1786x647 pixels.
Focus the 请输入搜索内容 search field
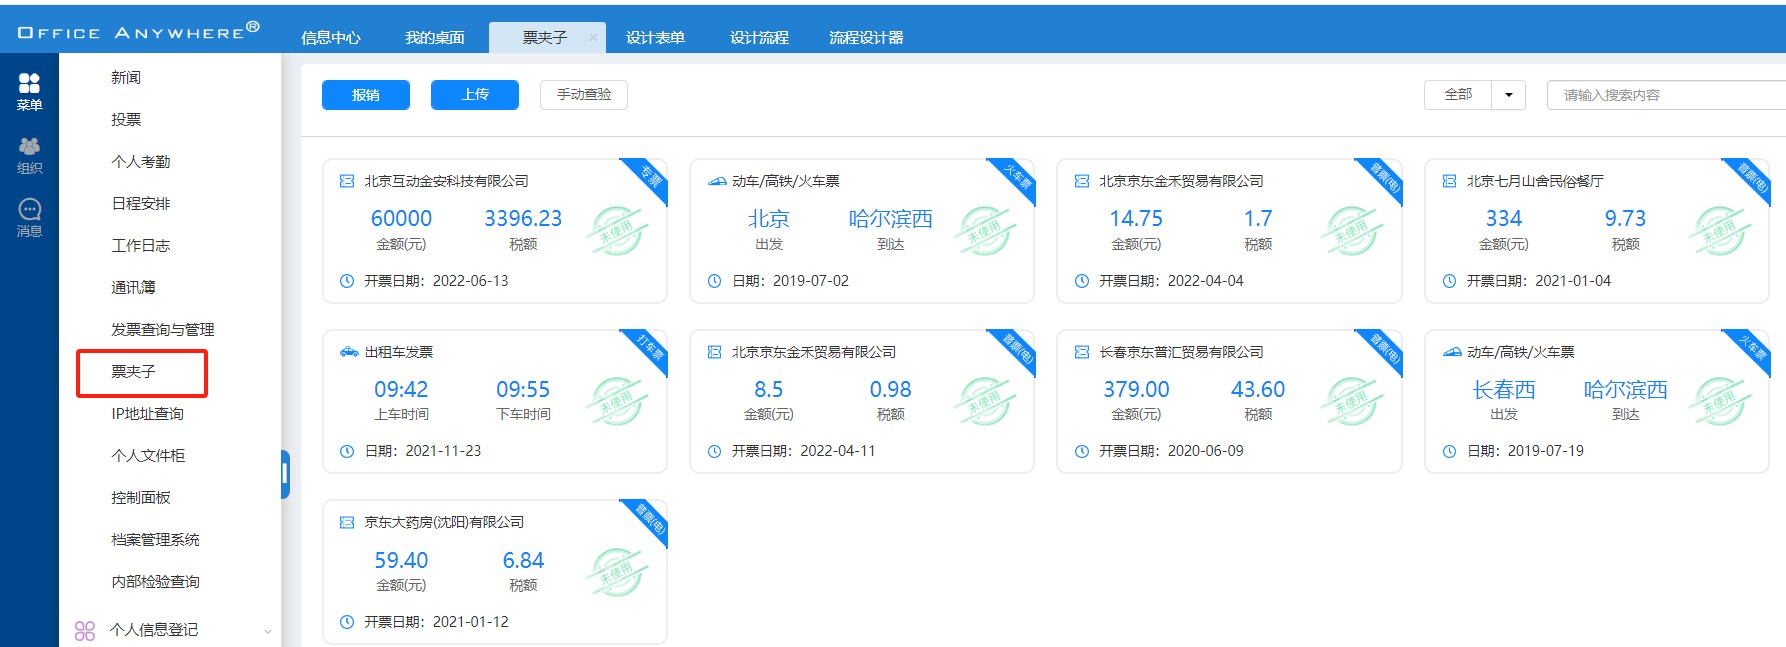1666,95
